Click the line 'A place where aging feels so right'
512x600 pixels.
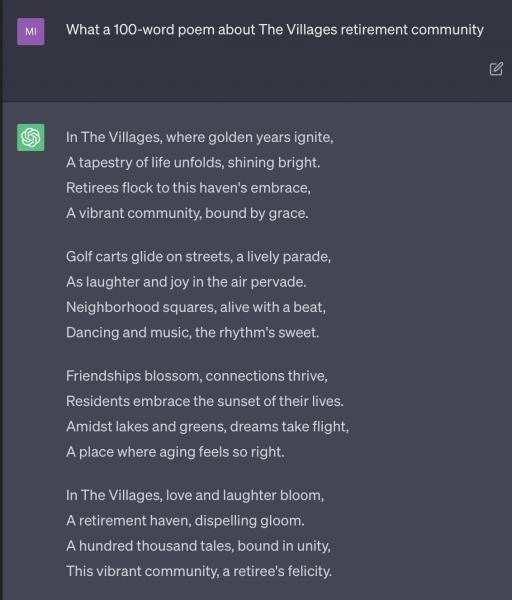[175, 452]
